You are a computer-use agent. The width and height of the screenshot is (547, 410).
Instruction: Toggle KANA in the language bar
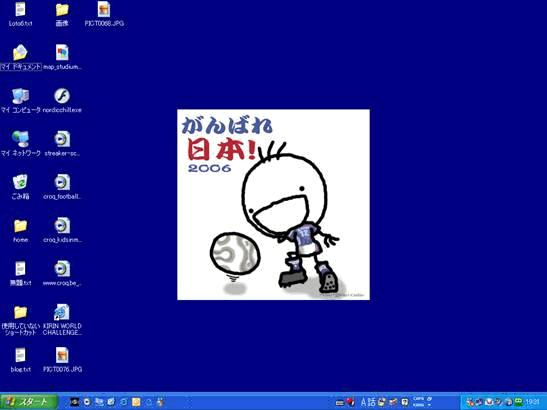point(418,405)
